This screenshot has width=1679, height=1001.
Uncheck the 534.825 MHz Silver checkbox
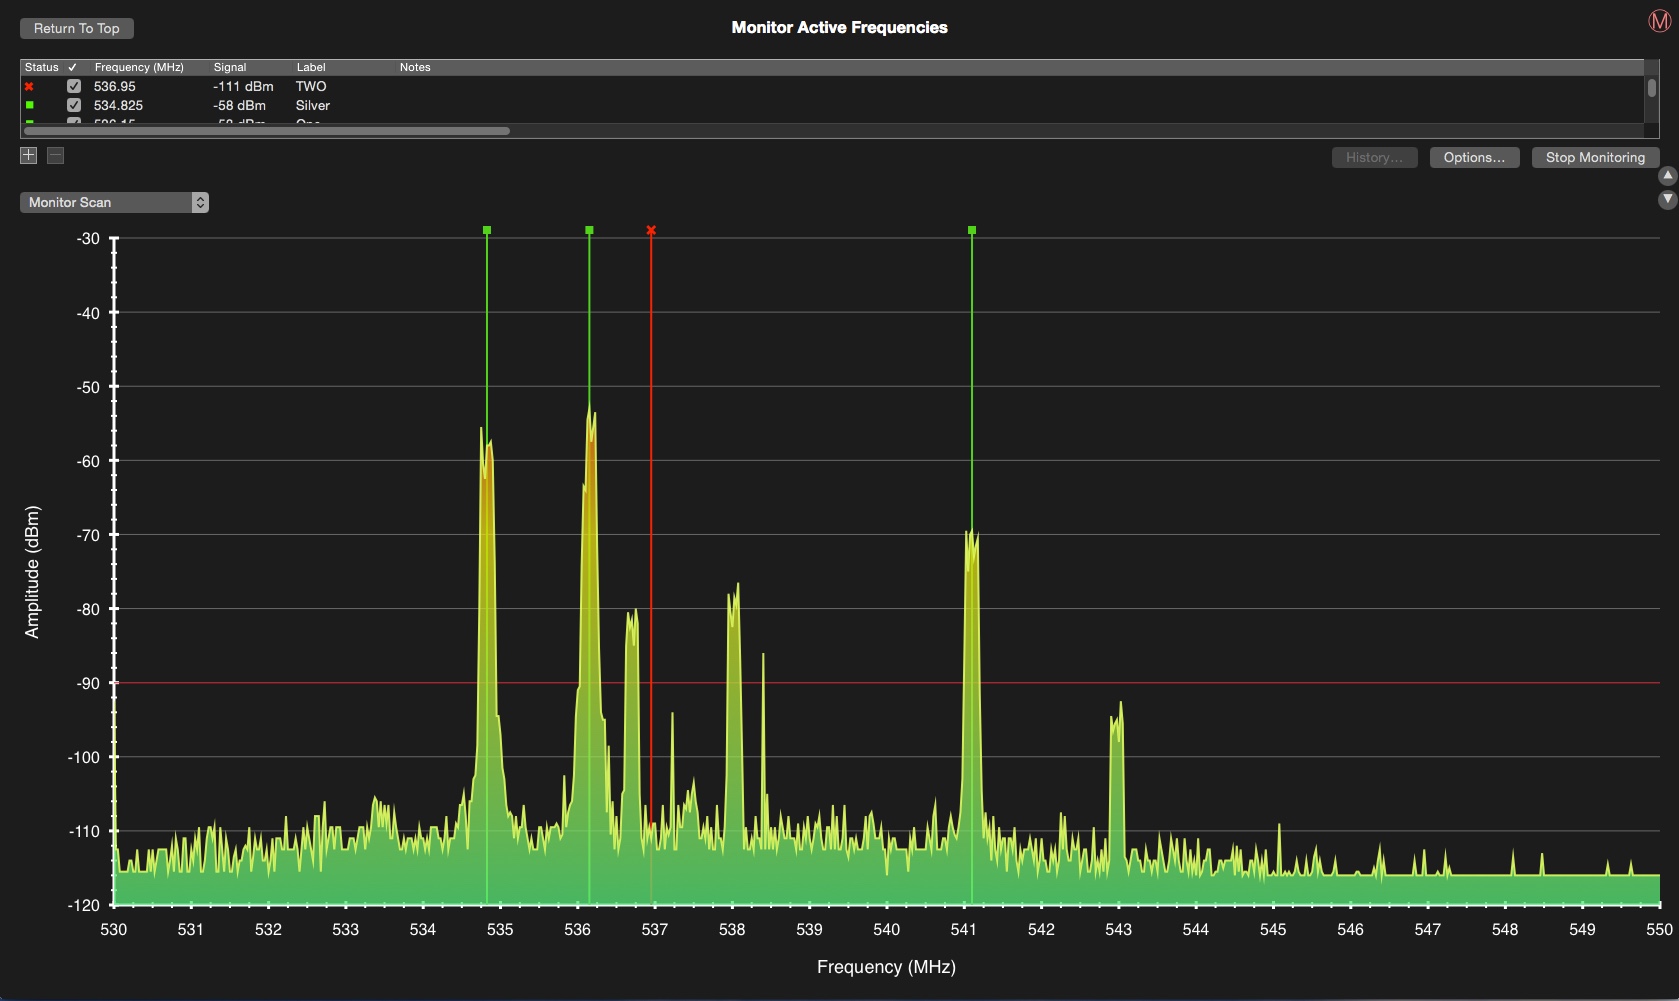[x=74, y=105]
